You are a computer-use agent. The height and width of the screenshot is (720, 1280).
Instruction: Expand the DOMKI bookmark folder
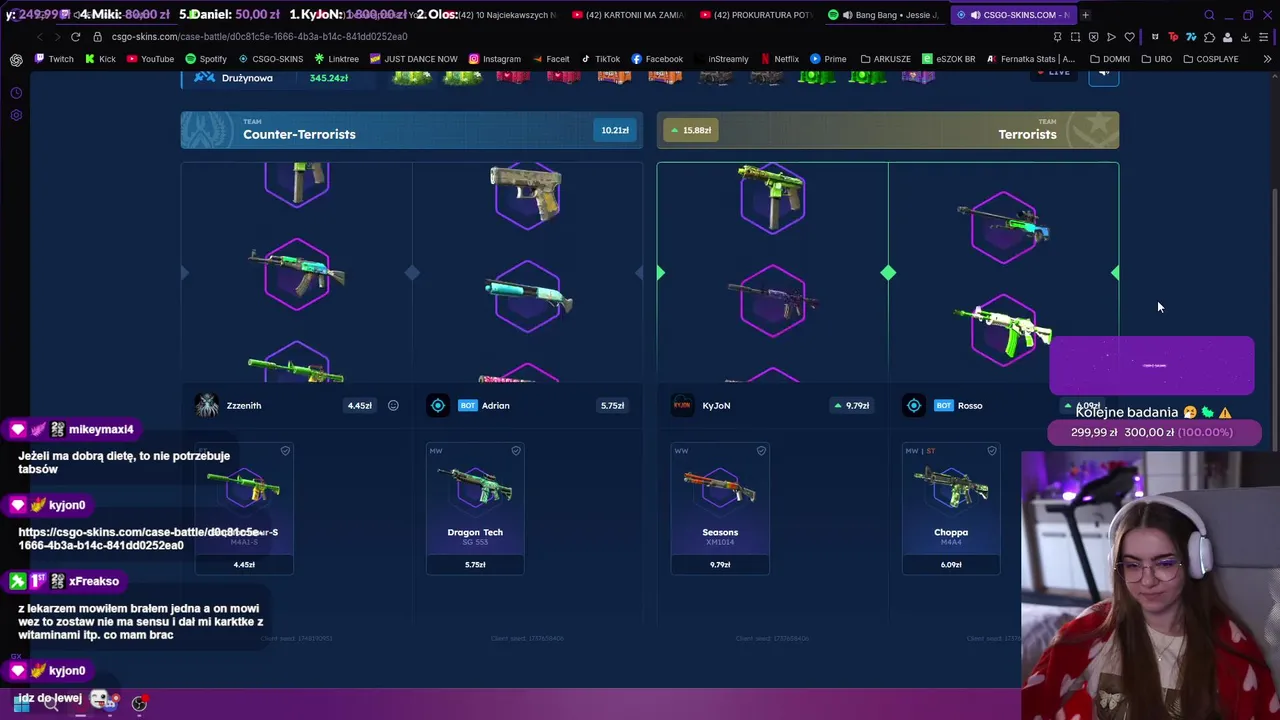coord(1109,59)
